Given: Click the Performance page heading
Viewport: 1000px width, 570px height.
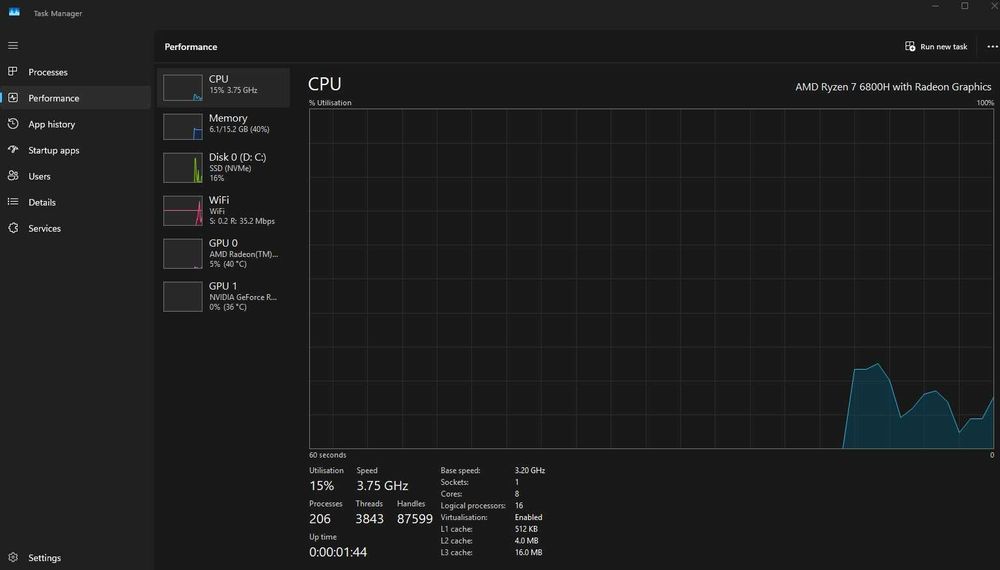Looking at the screenshot, I should click(191, 47).
